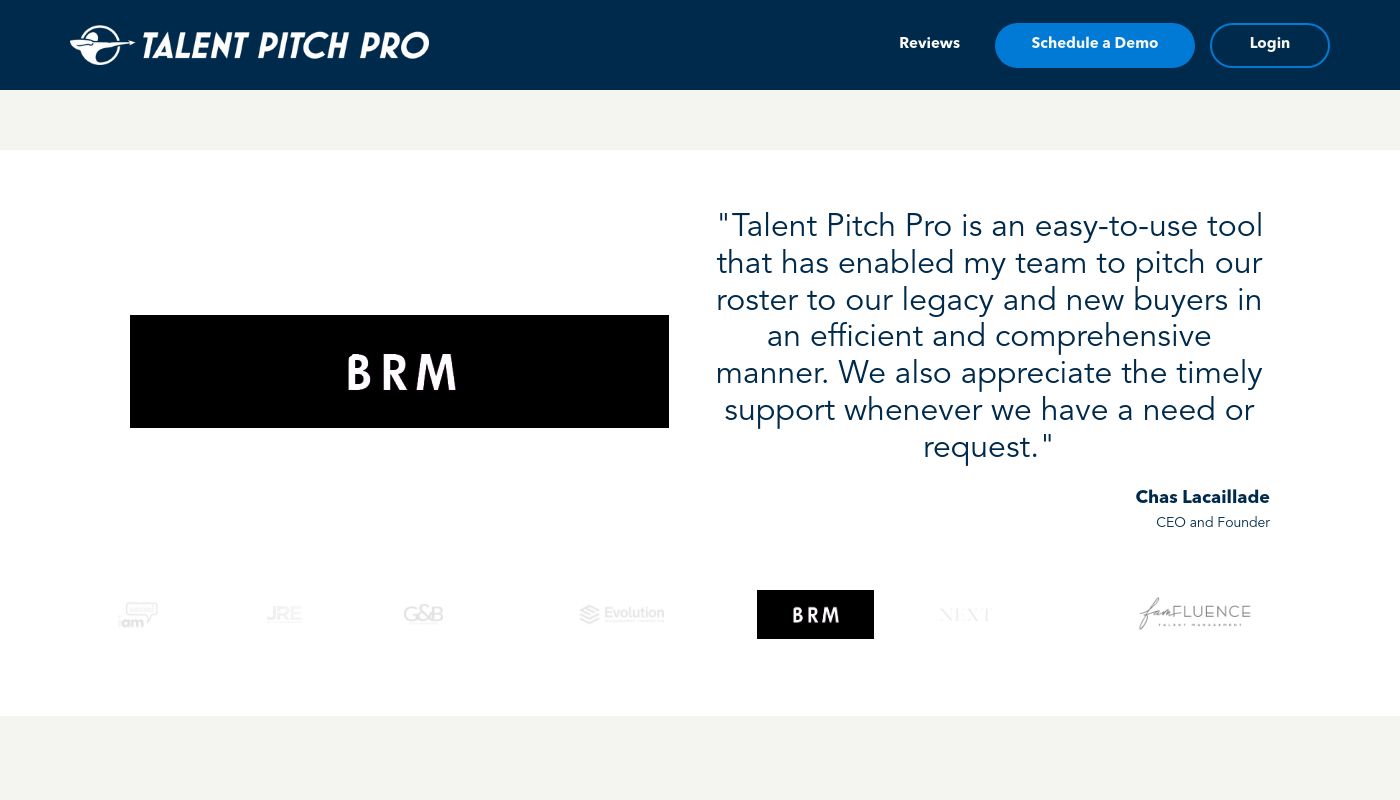Open the Reviews nav link
The height and width of the screenshot is (800, 1400).
(929, 43)
